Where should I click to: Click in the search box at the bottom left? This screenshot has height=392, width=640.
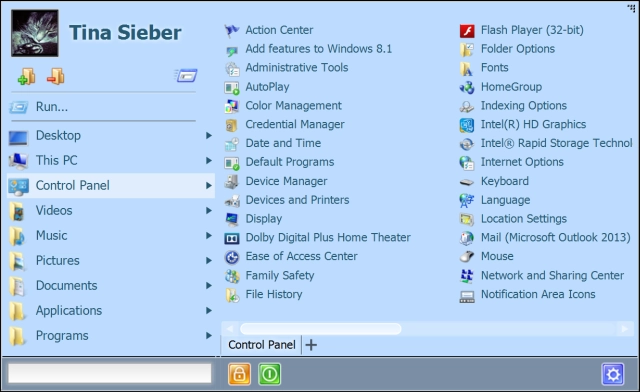click(110, 373)
